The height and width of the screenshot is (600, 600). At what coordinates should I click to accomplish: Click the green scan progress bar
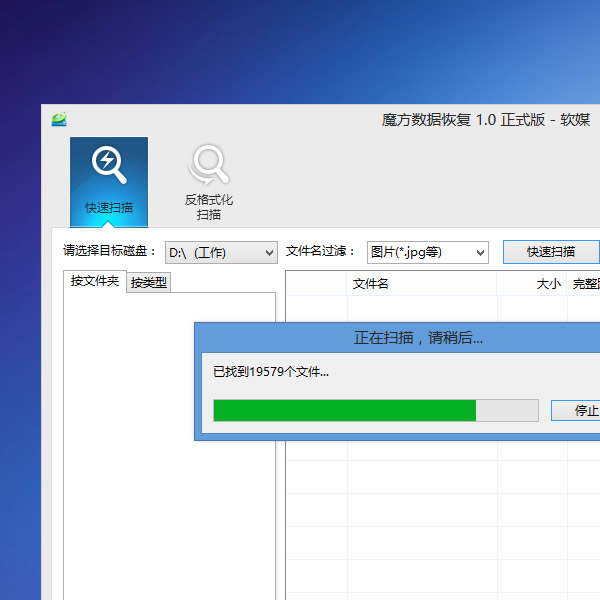[x=376, y=411]
